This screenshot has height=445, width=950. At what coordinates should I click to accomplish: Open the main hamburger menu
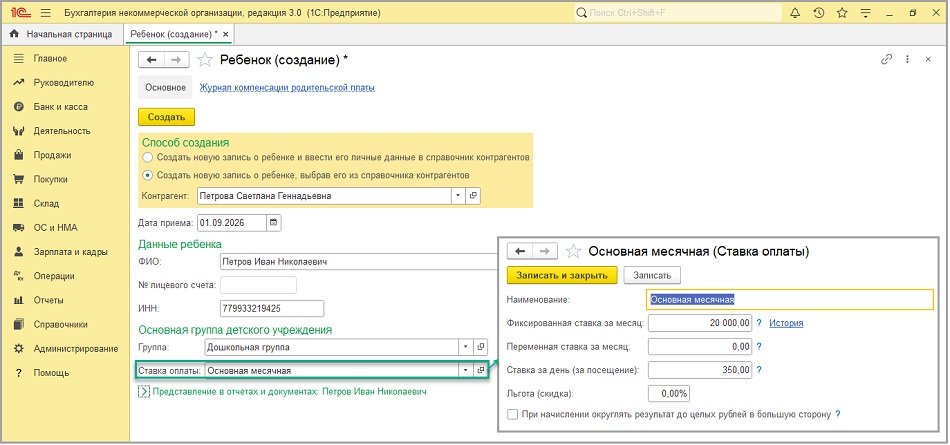pos(47,13)
